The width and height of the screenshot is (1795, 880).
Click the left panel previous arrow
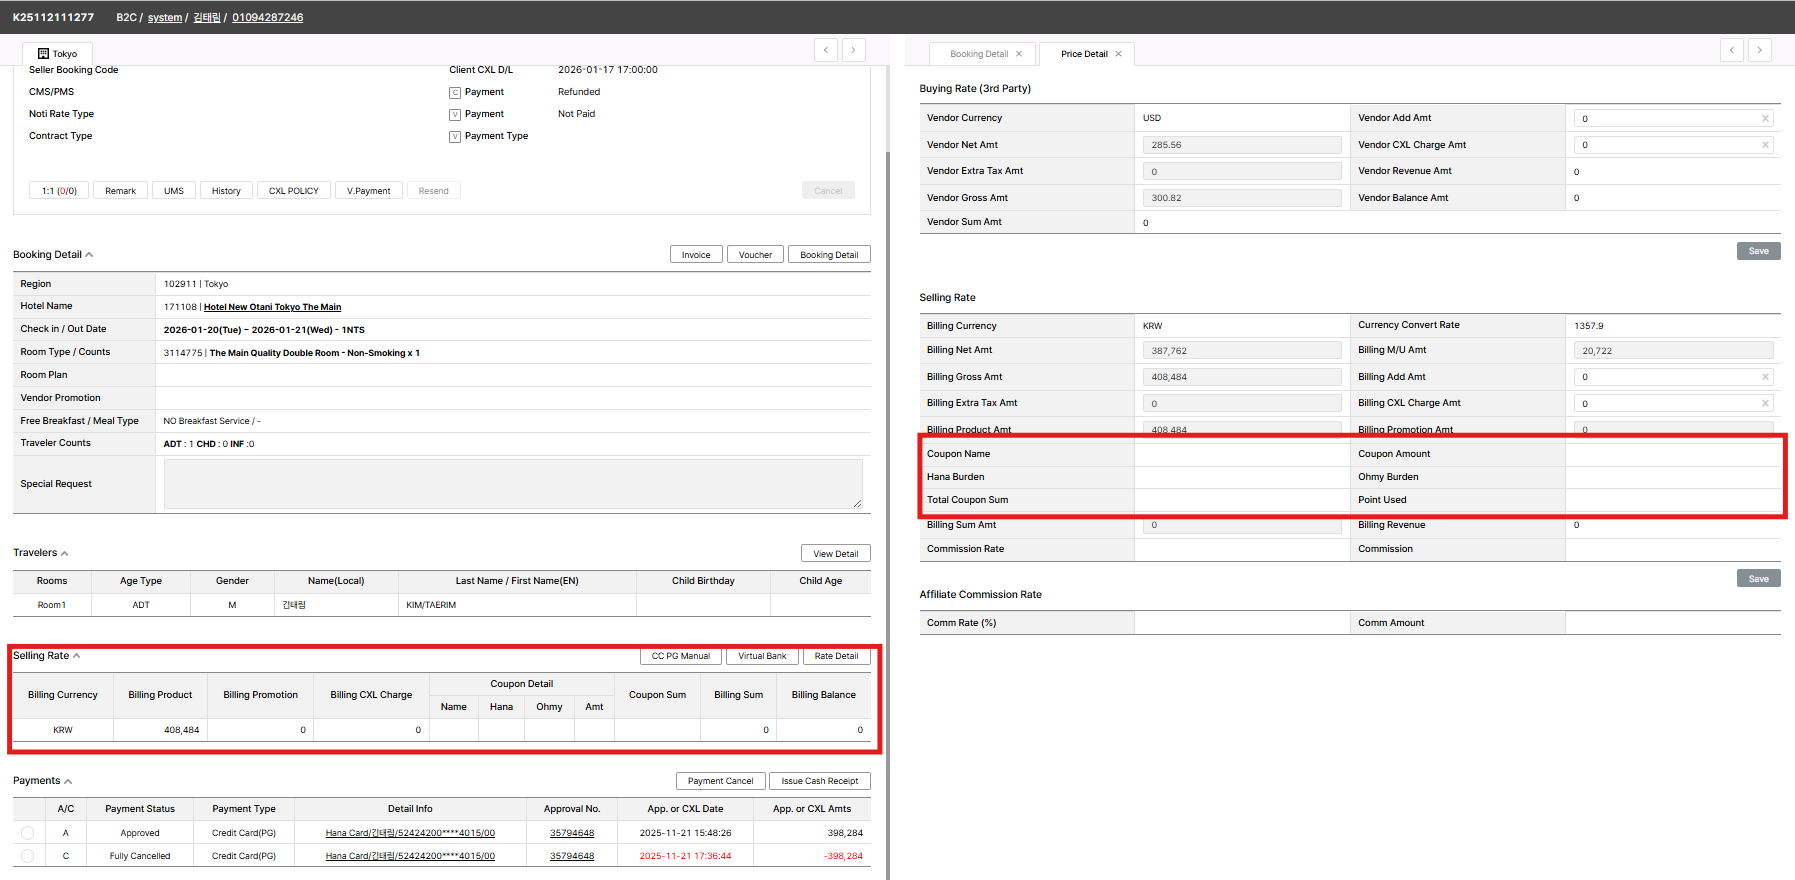(x=826, y=50)
